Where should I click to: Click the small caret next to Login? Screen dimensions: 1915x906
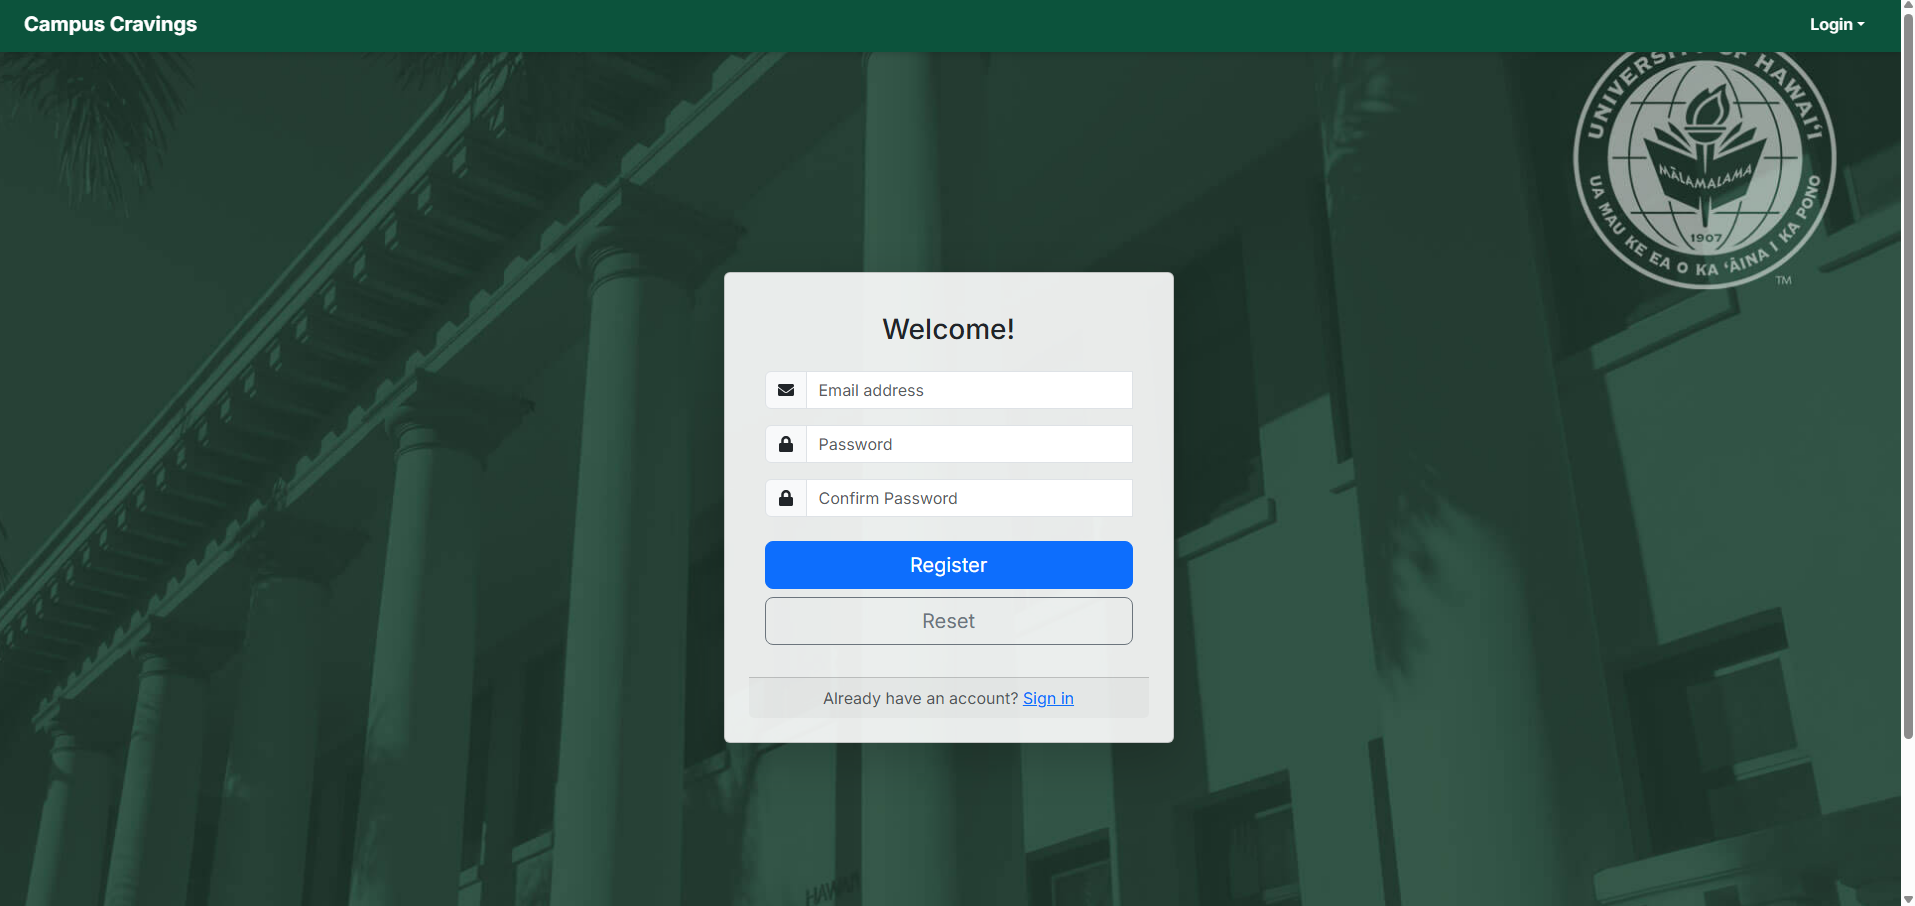pos(1861,25)
